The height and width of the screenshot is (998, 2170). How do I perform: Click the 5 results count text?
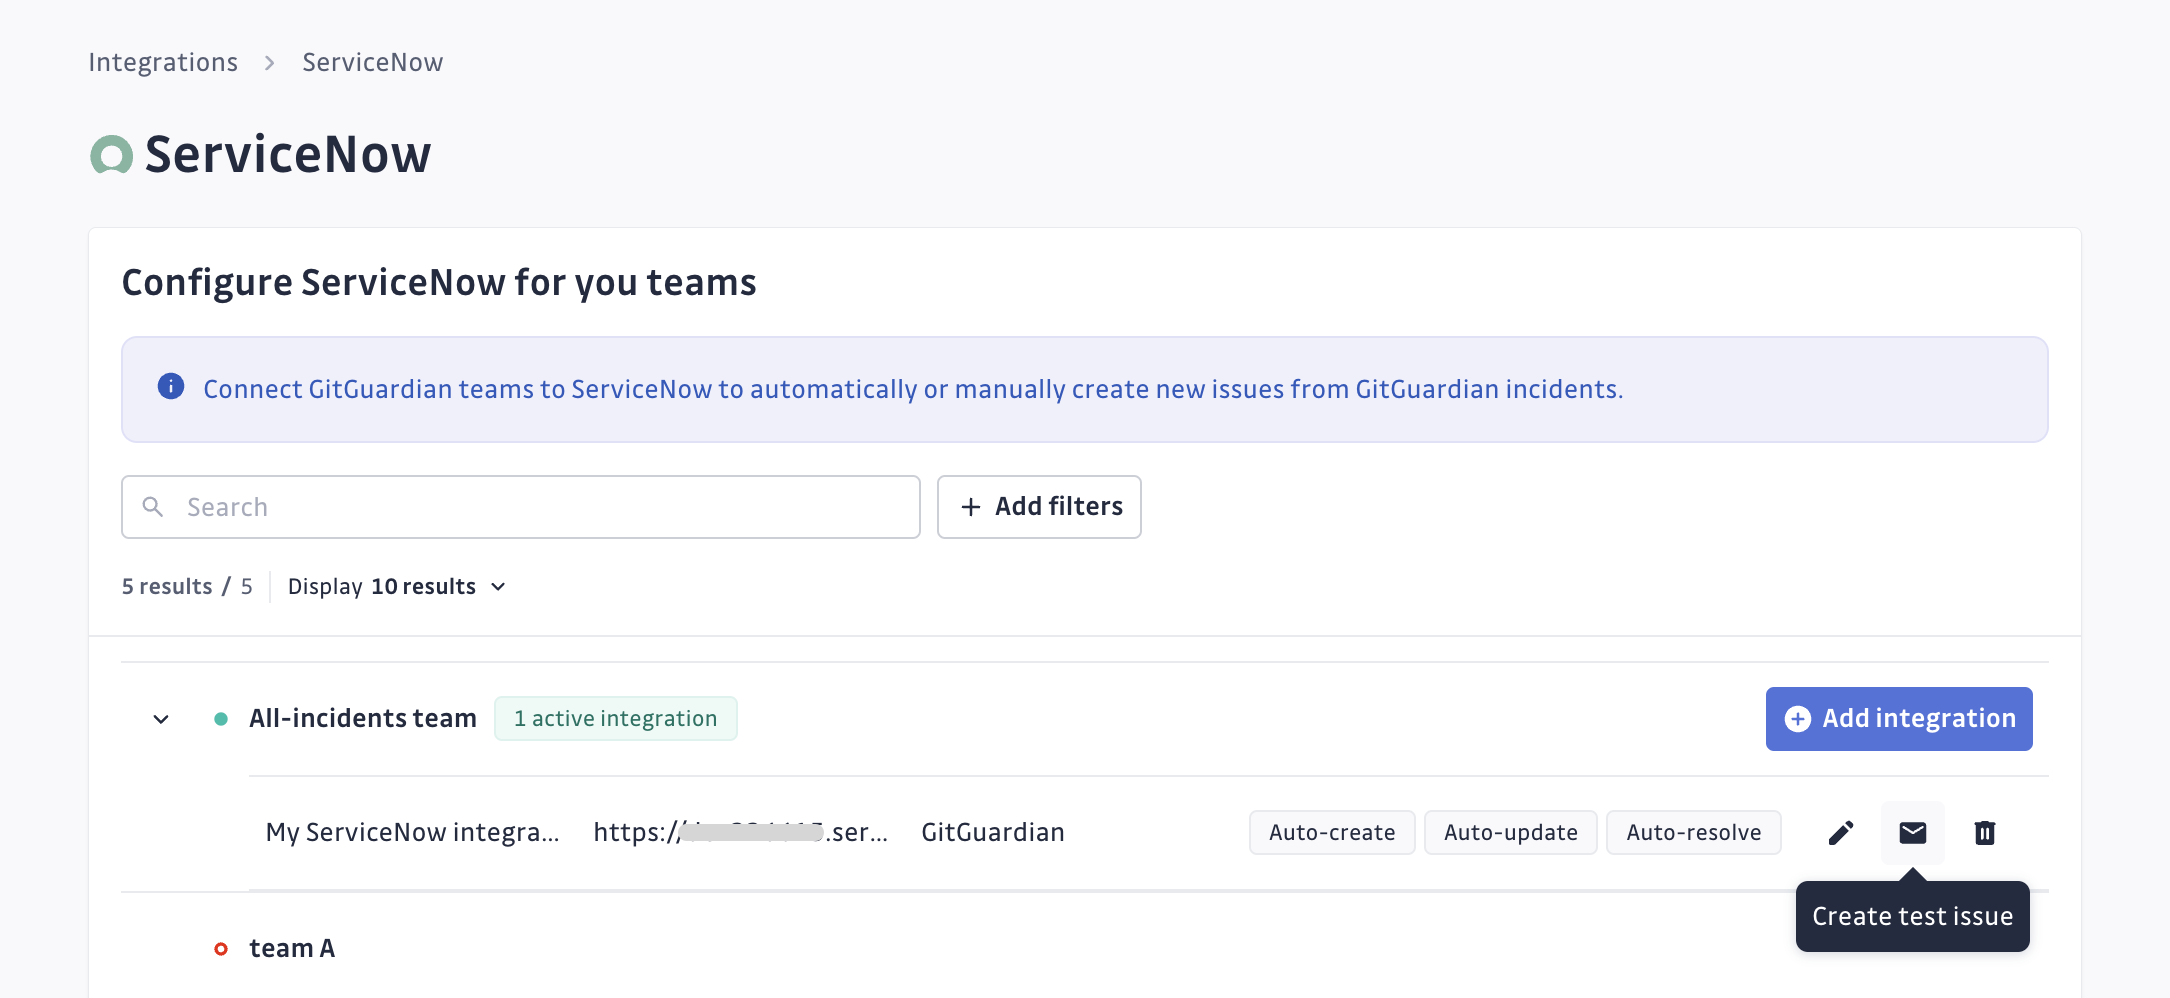click(187, 586)
